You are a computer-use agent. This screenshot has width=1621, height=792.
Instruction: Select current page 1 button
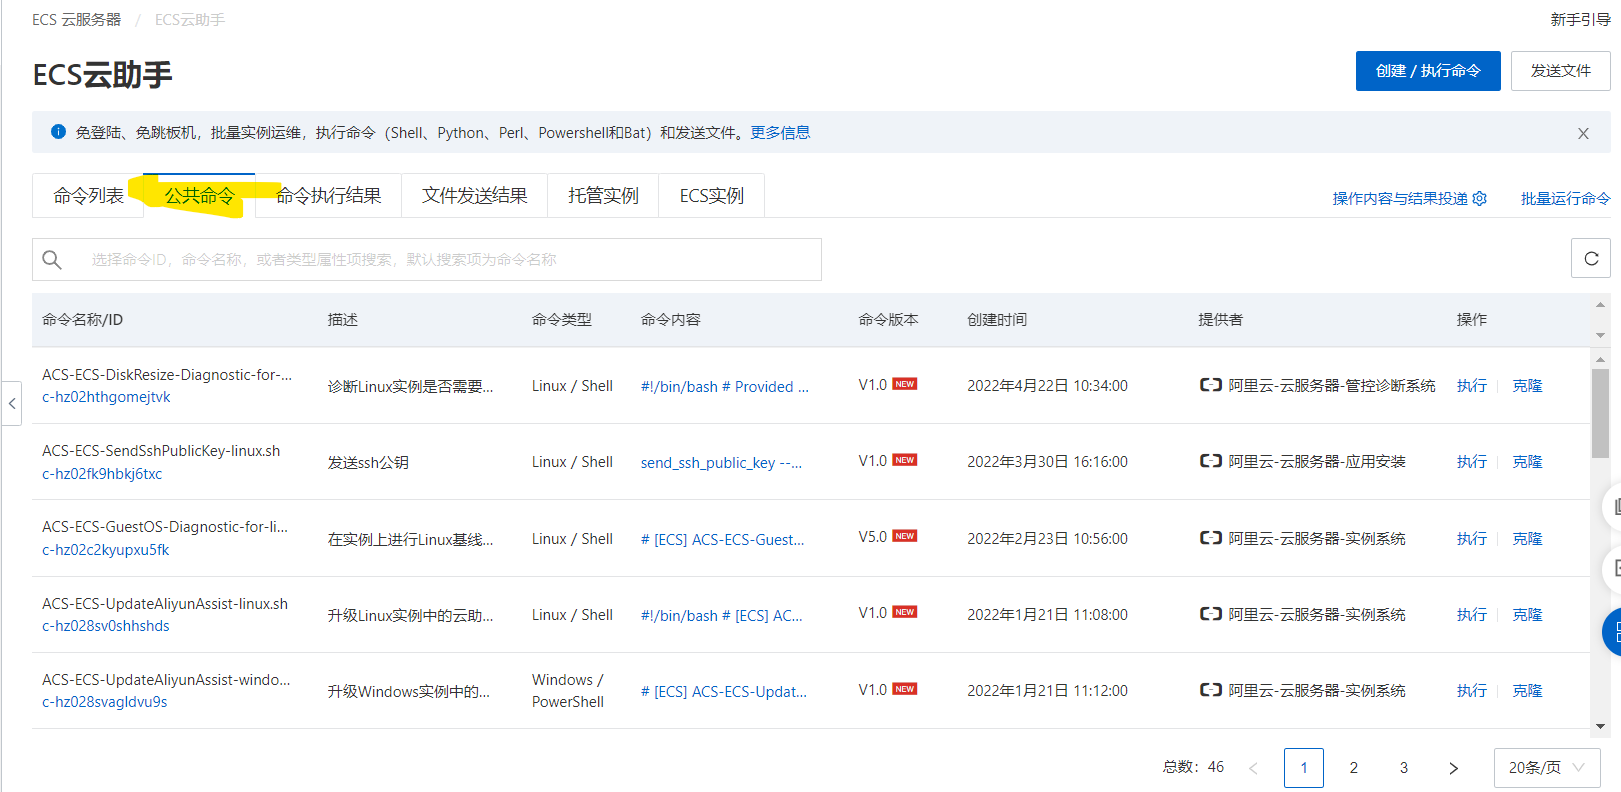tap(1304, 768)
